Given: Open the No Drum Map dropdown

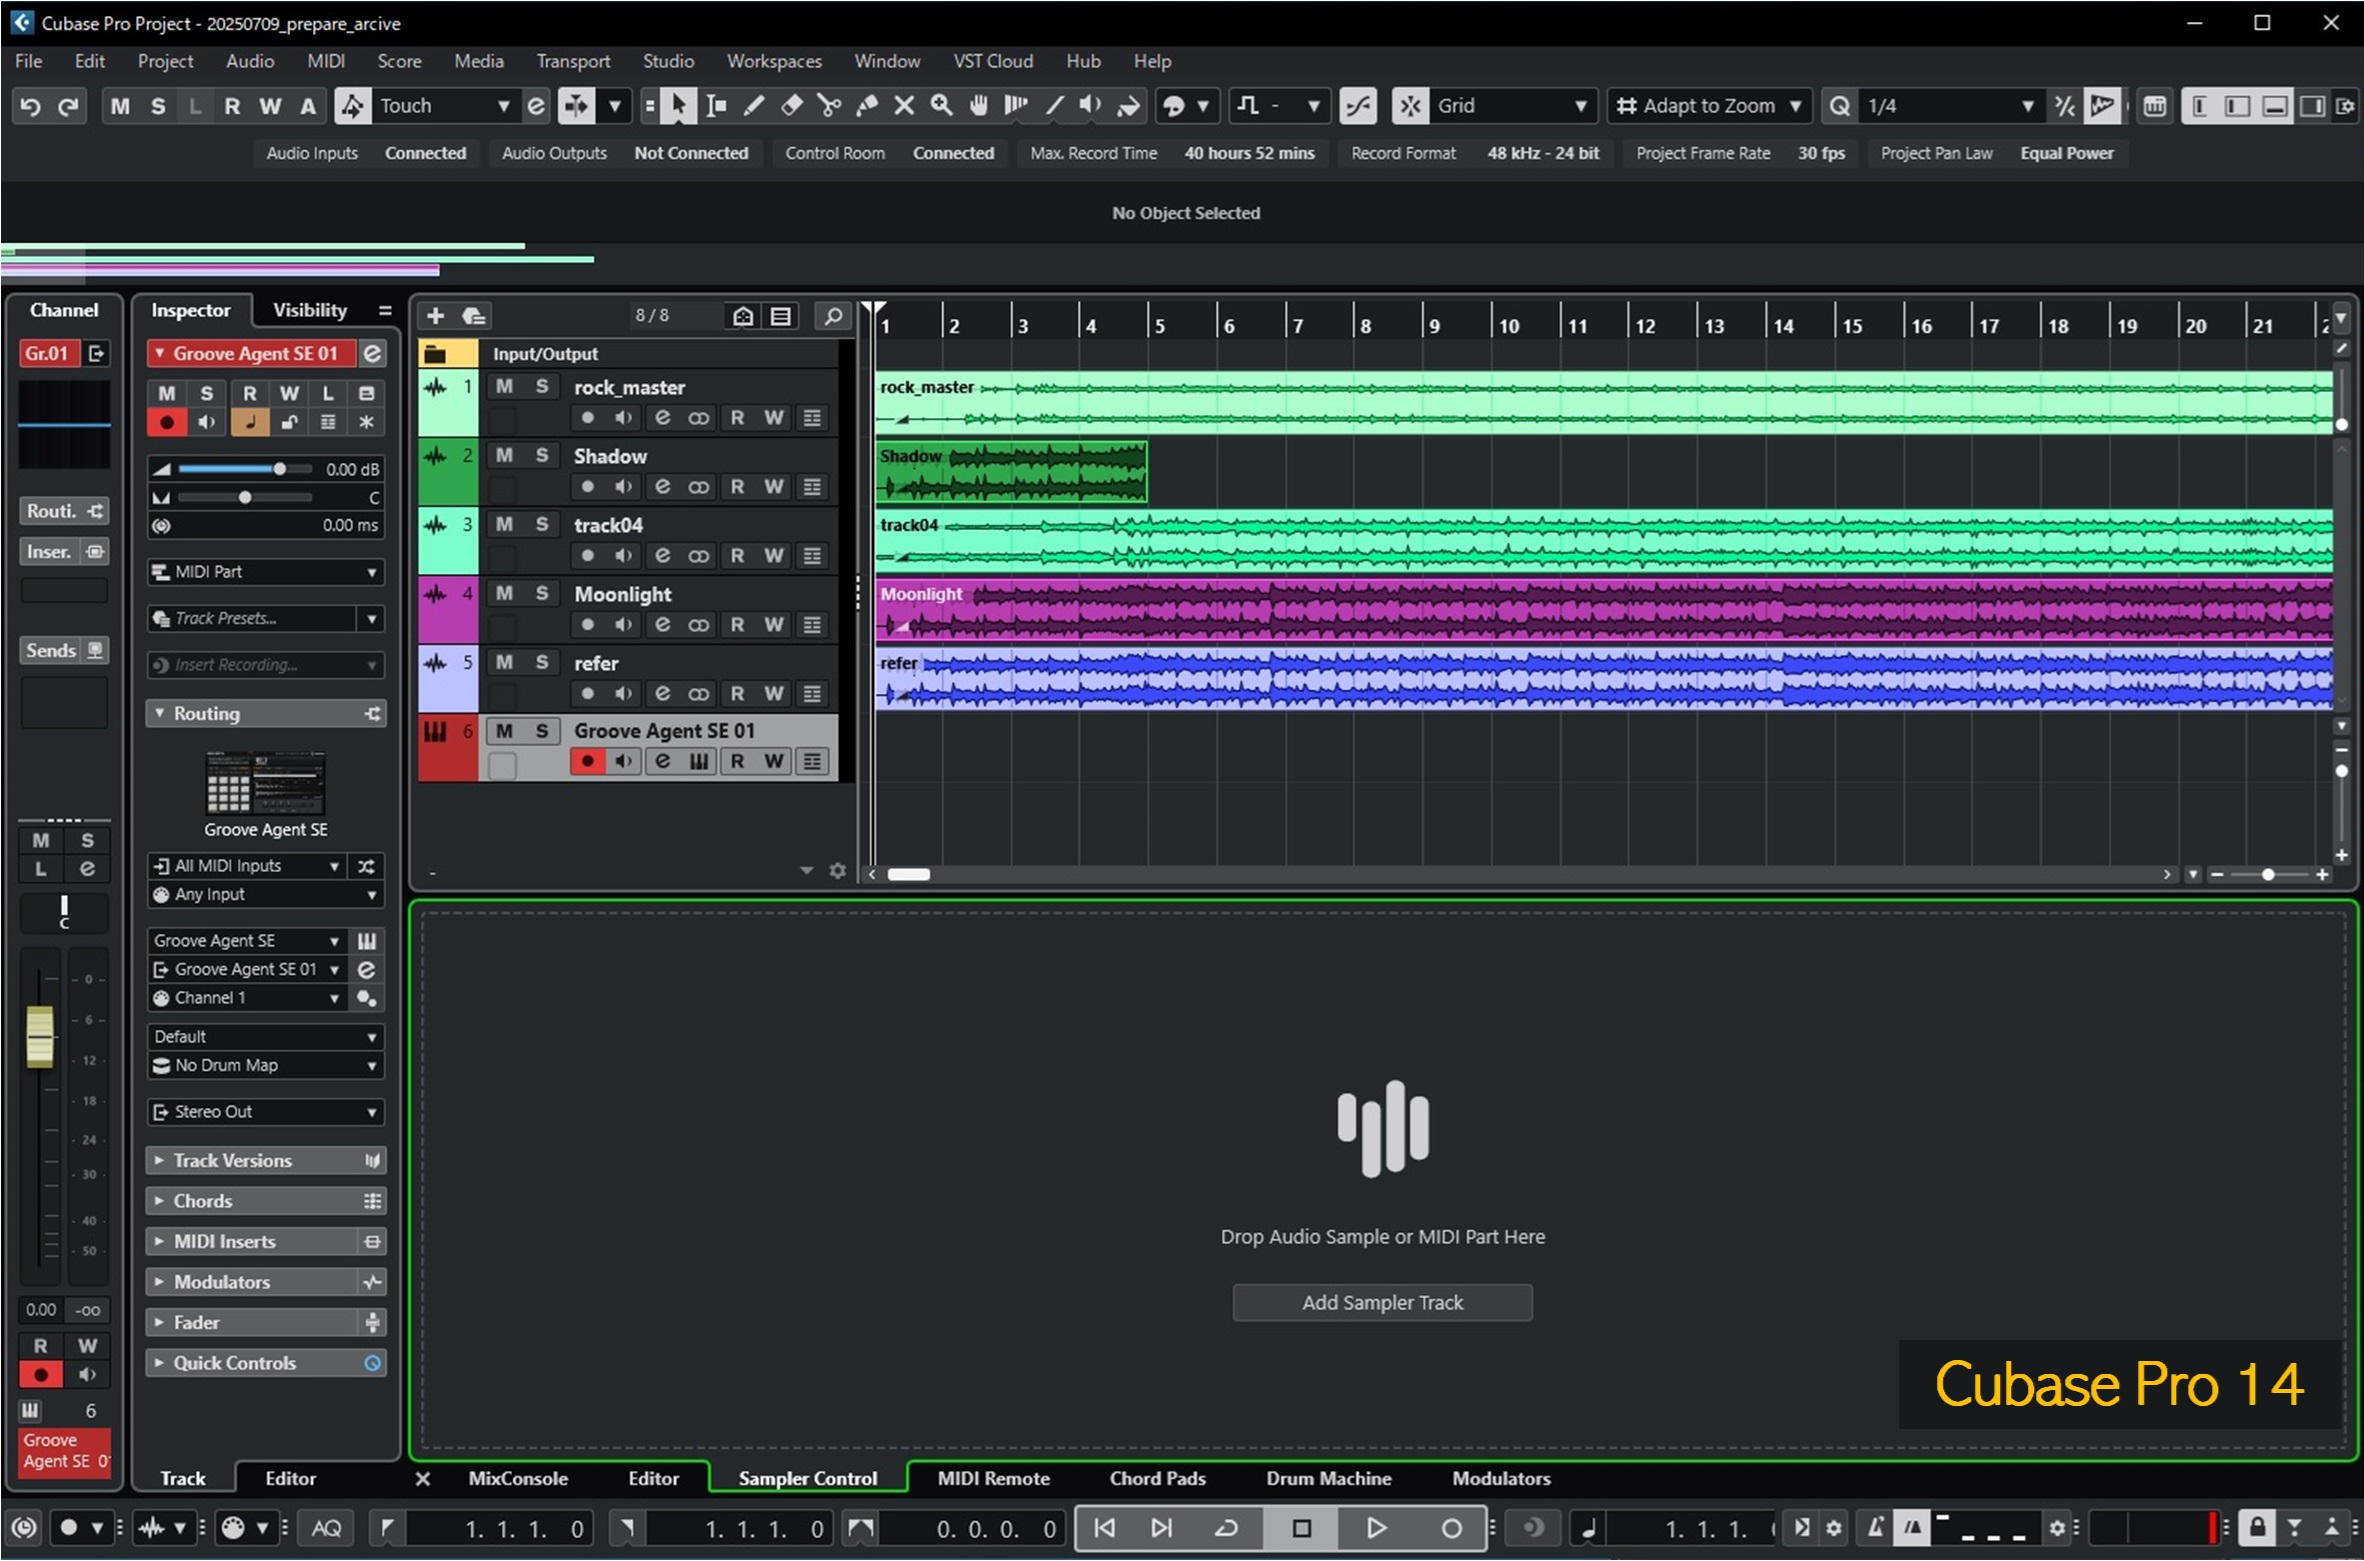Looking at the screenshot, I should 265,1066.
